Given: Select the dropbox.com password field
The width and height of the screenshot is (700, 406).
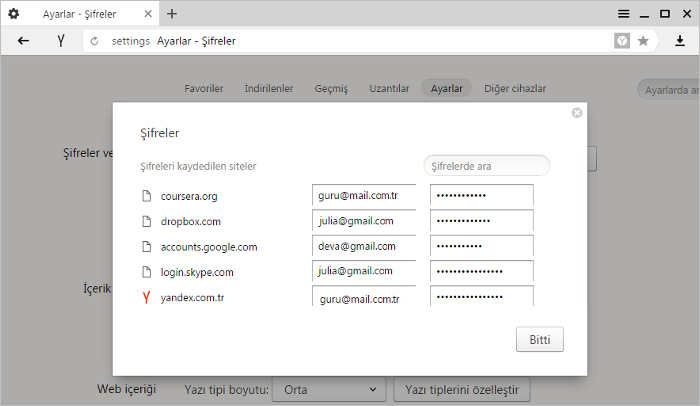Looking at the screenshot, I should [482, 221].
